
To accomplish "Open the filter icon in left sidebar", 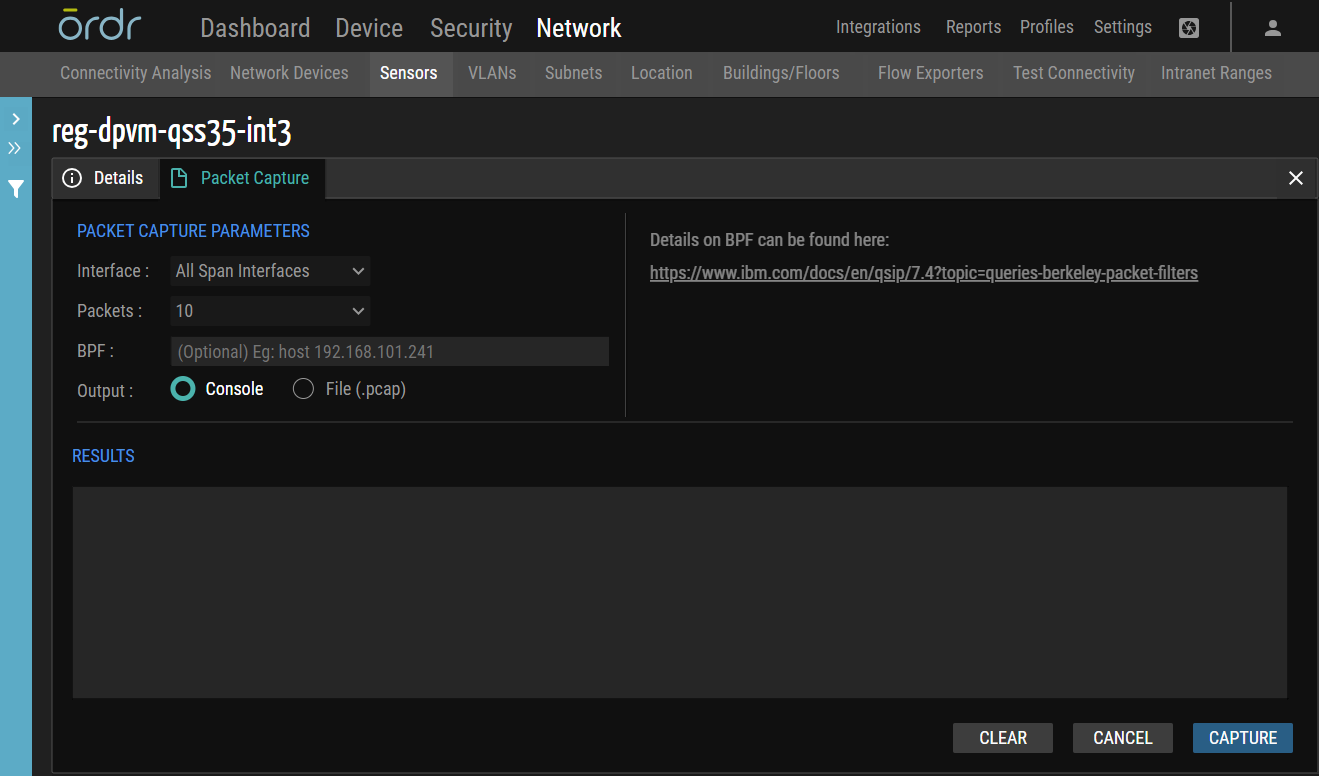I will click(x=15, y=188).
